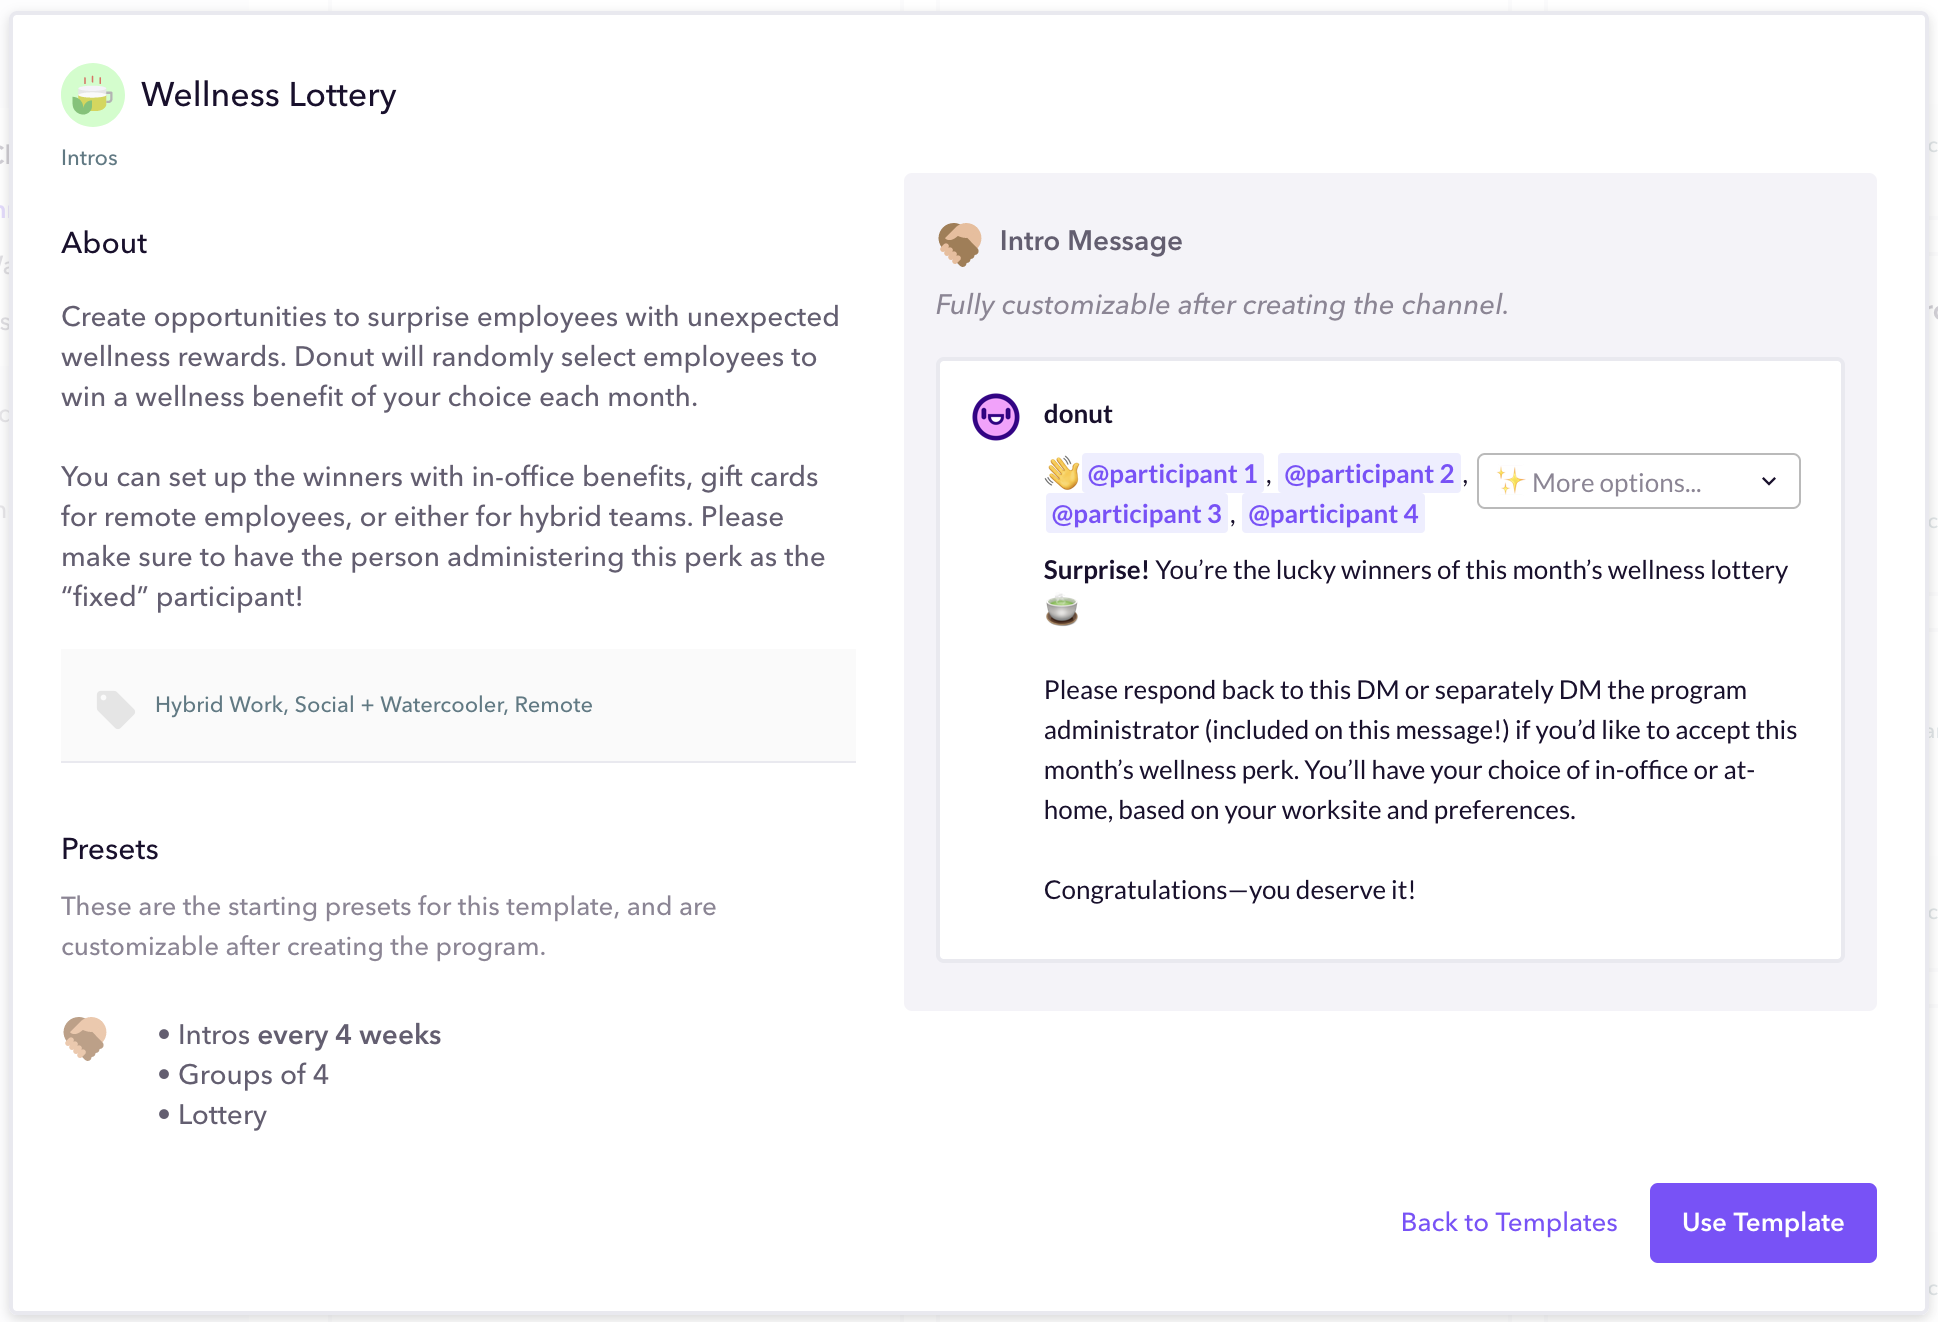
Task: Click the Intros category label
Action: point(89,158)
